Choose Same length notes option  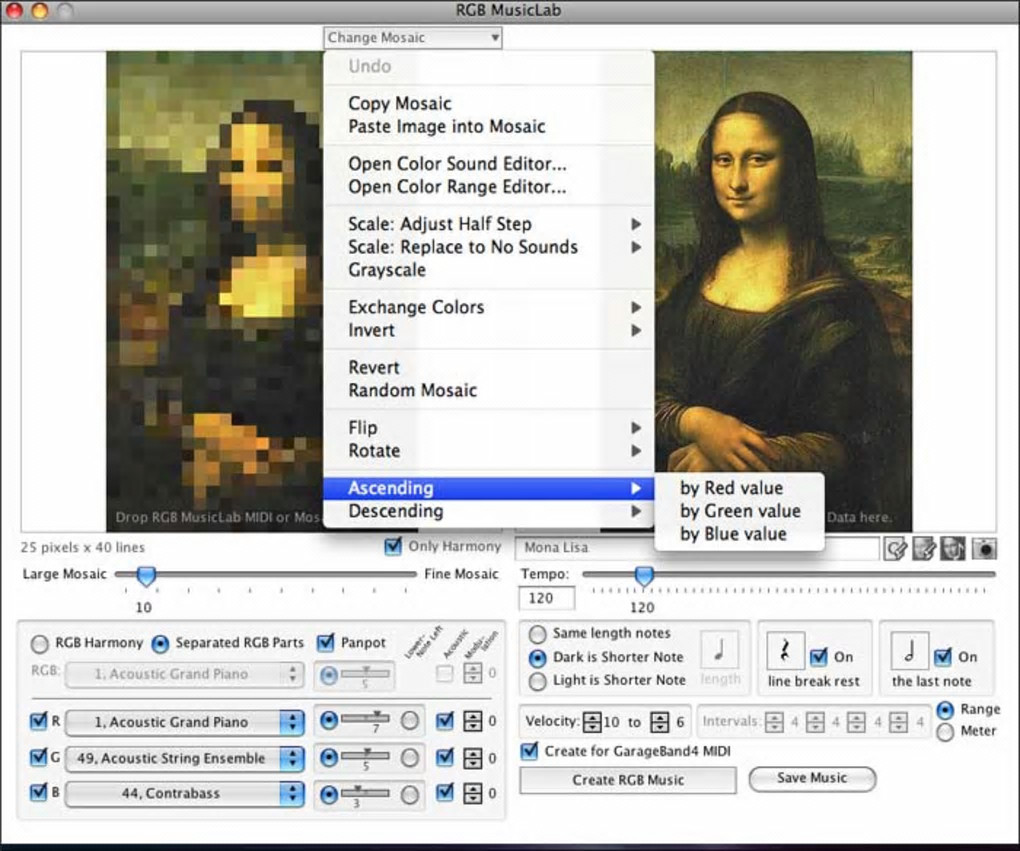pyautogui.click(x=537, y=634)
